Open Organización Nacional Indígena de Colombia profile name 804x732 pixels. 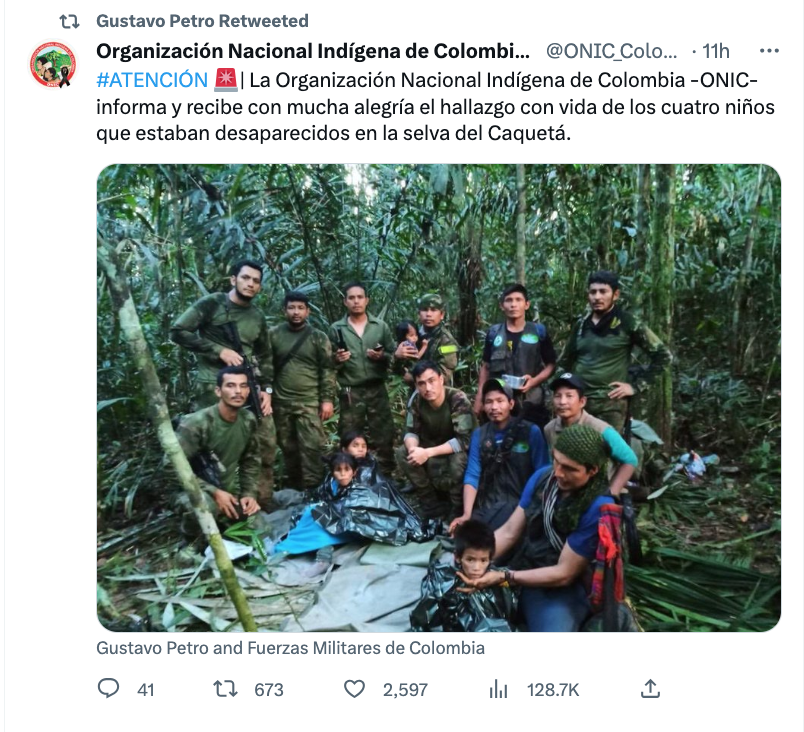point(313,51)
